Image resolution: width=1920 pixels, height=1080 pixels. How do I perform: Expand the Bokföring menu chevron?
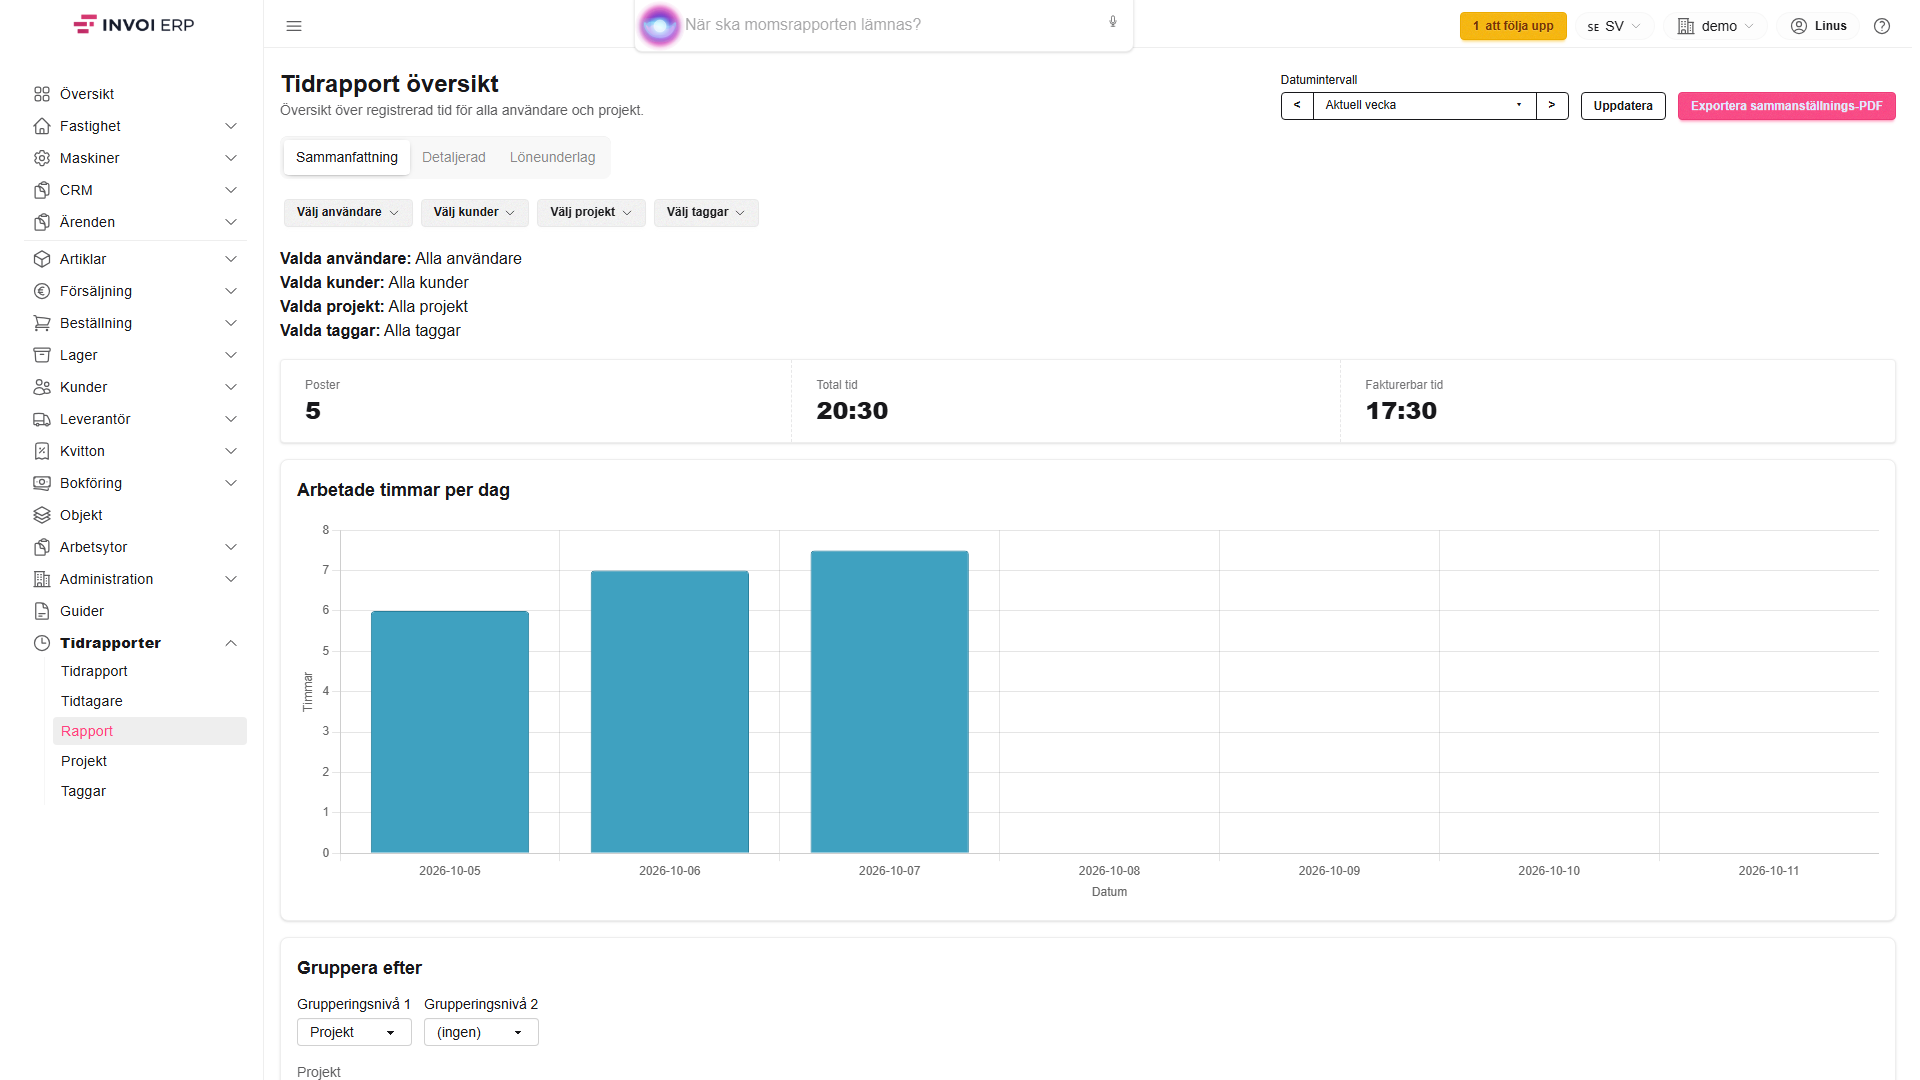tap(231, 483)
